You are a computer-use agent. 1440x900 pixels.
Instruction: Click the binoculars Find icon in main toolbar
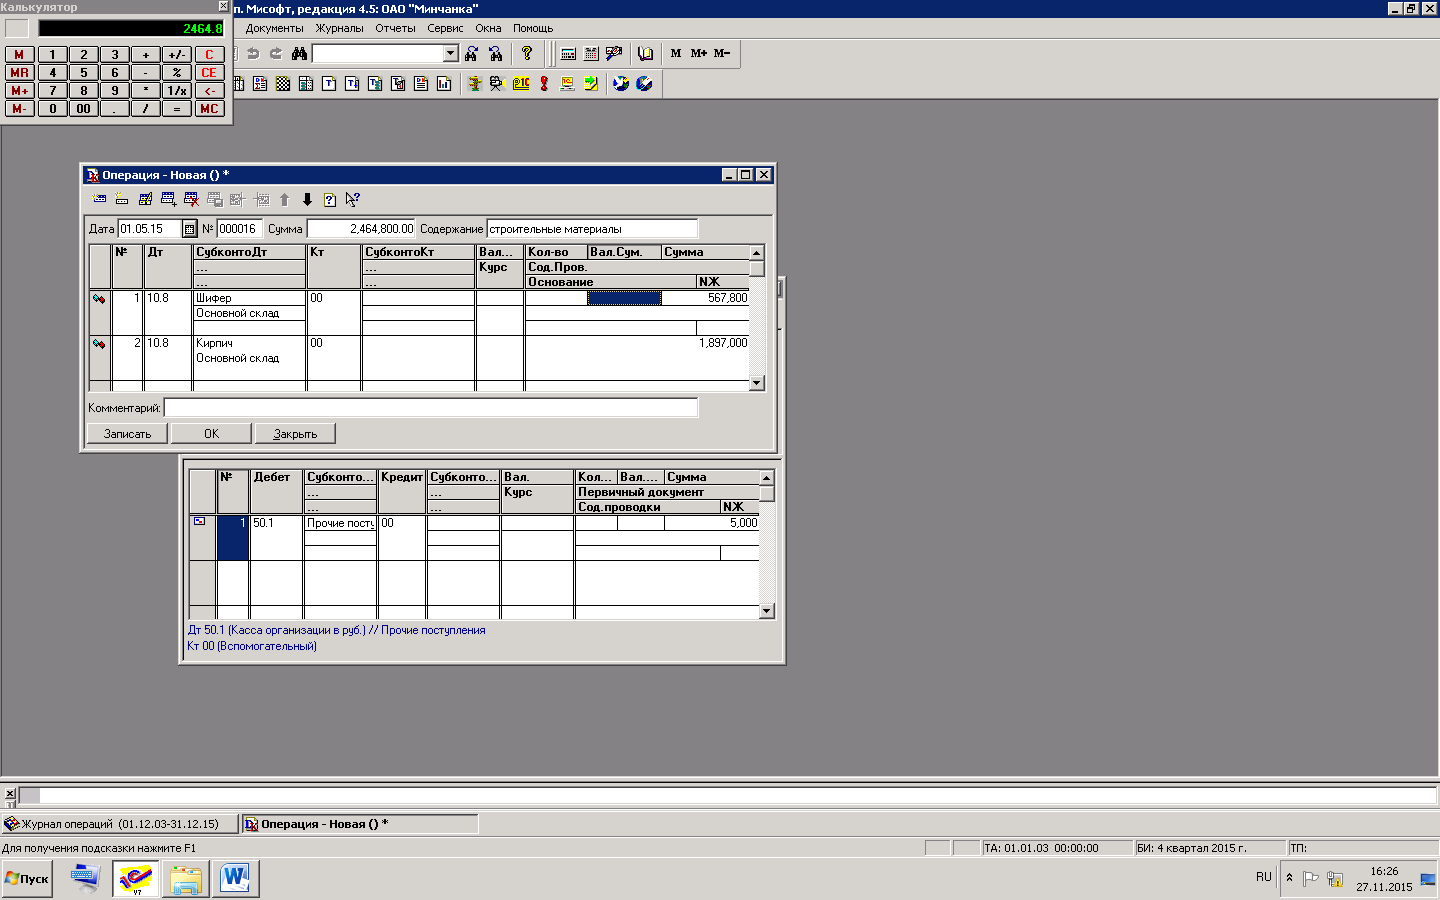(x=299, y=53)
